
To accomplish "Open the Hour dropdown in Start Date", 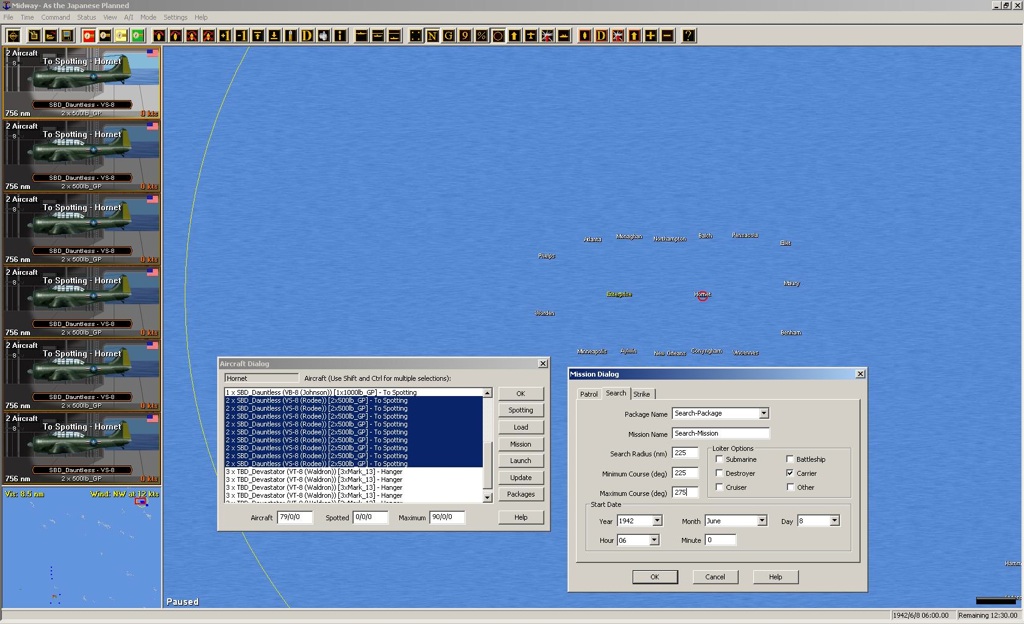I will [654, 540].
